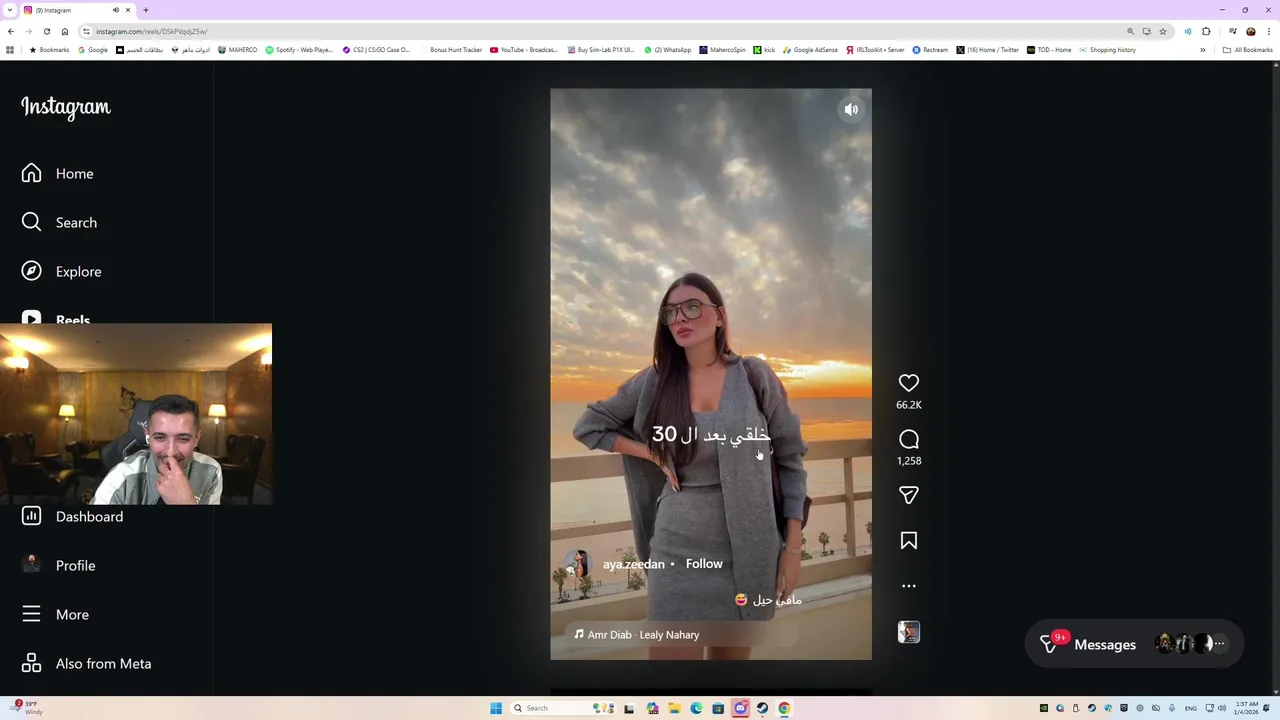The width and height of the screenshot is (1280, 720).
Task: Mute the Instagram tab via its speaker icon
Action: 115,10
